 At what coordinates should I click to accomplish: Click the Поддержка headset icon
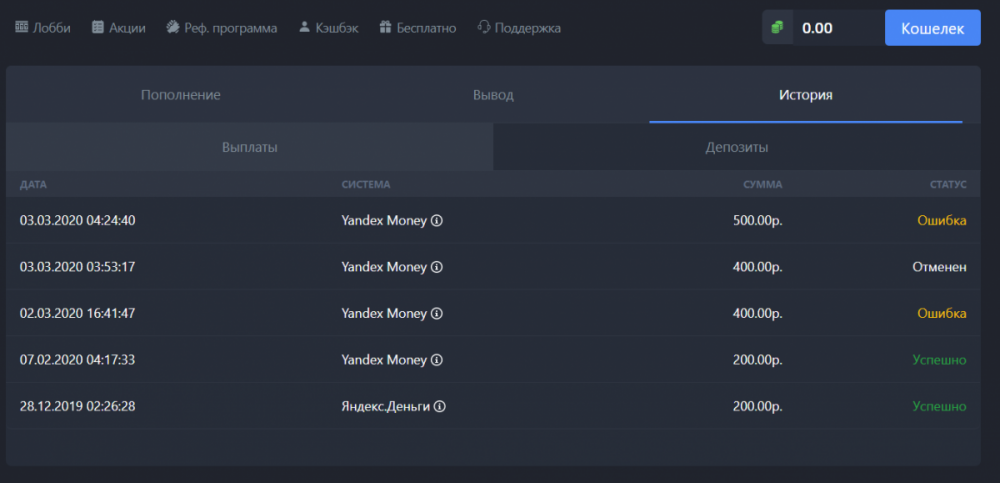[x=485, y=28]
